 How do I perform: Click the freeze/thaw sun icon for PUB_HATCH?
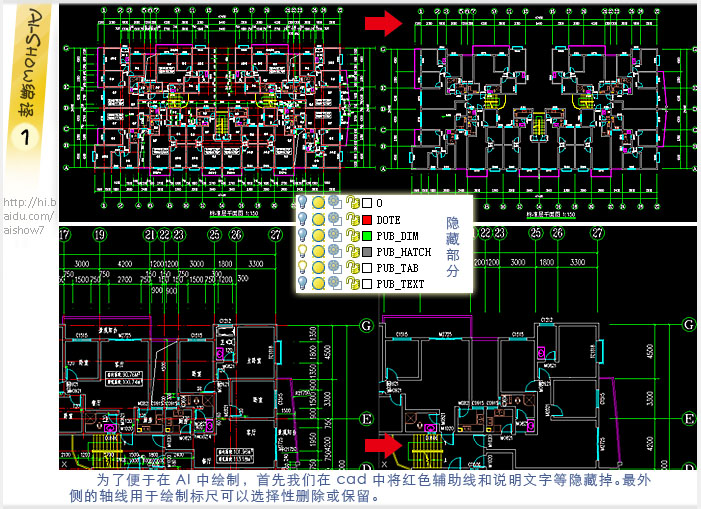click(x=318, y=252)
